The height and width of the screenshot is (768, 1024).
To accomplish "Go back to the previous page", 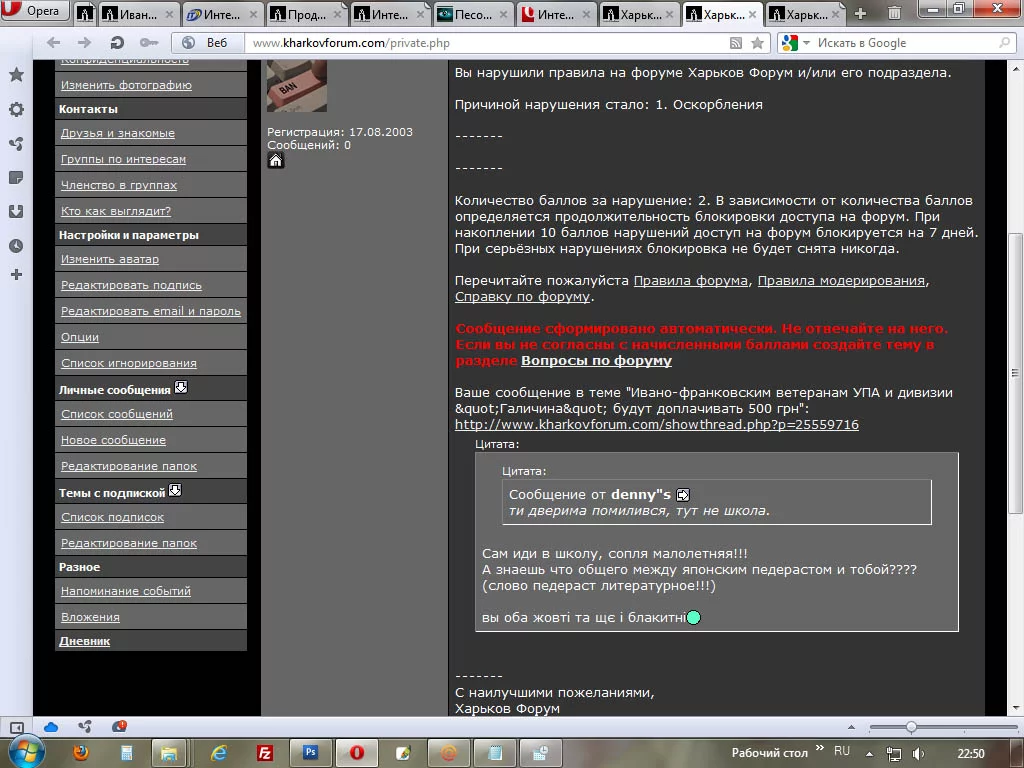I will (54, 42).
